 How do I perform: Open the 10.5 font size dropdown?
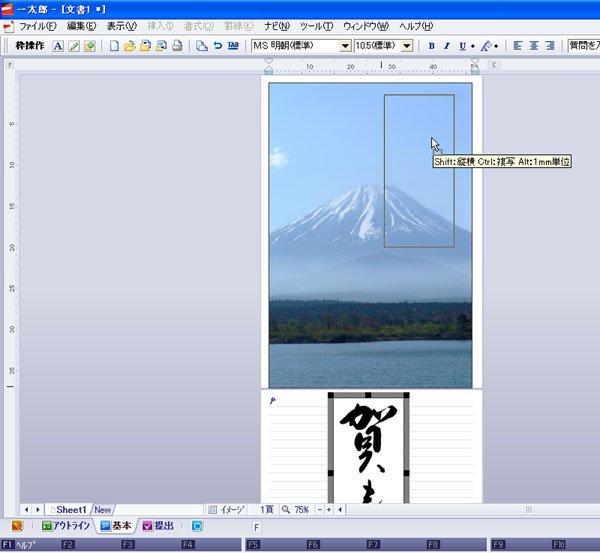(407, 46)
